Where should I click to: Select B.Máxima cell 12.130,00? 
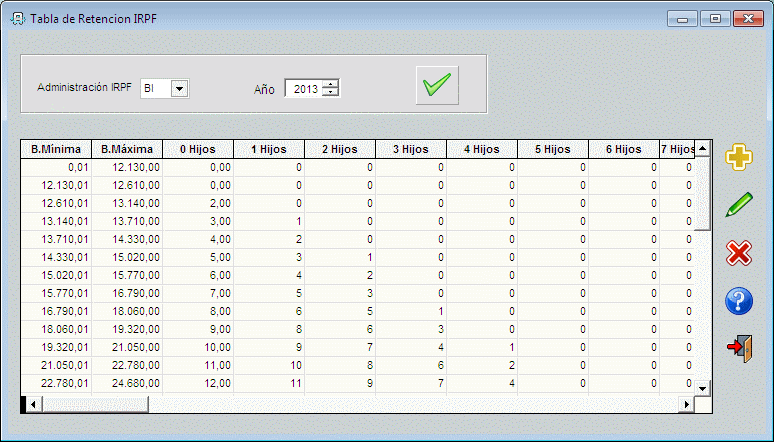pyautogui.click(x=127, y=167)
